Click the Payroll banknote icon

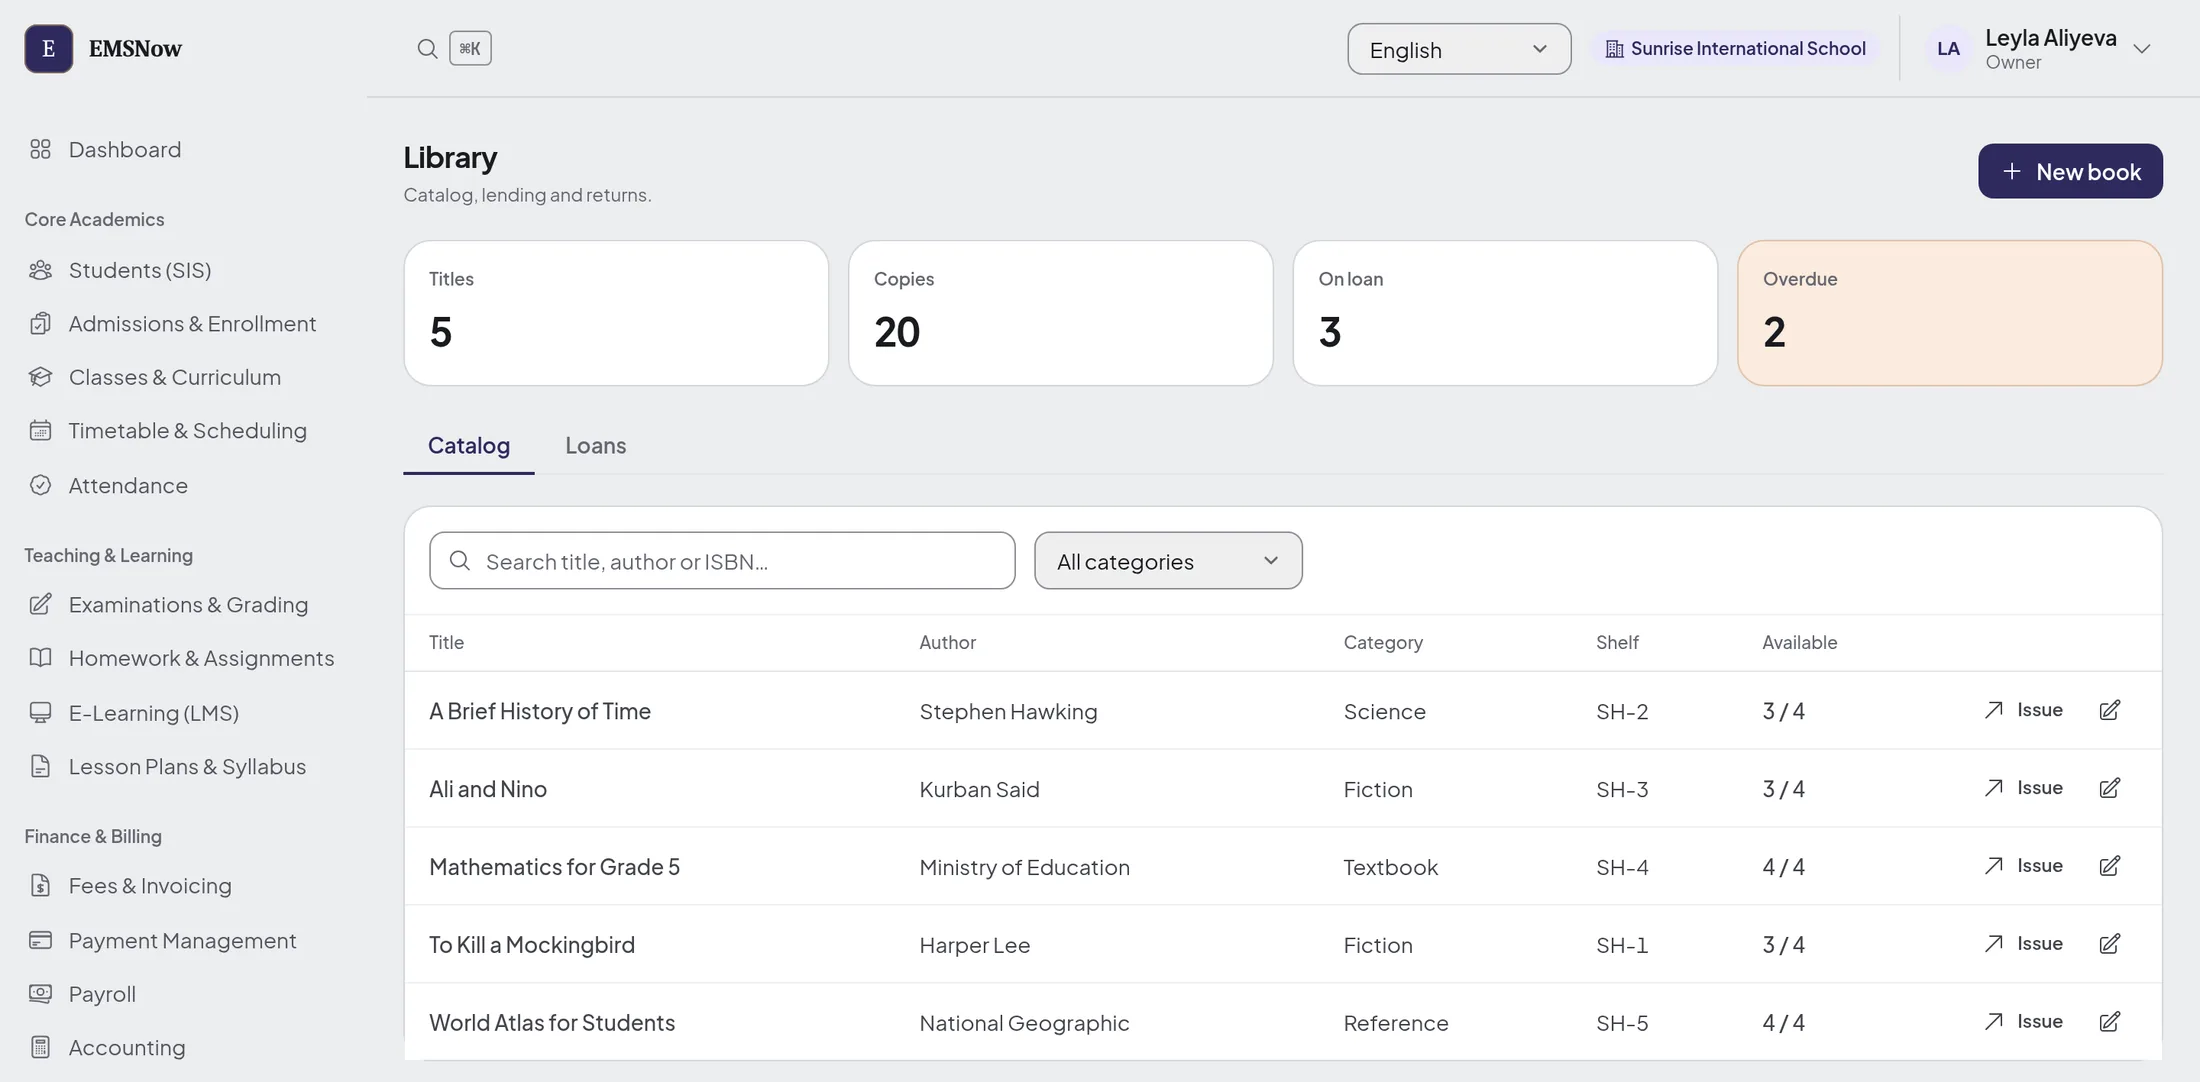coord(40,994)
